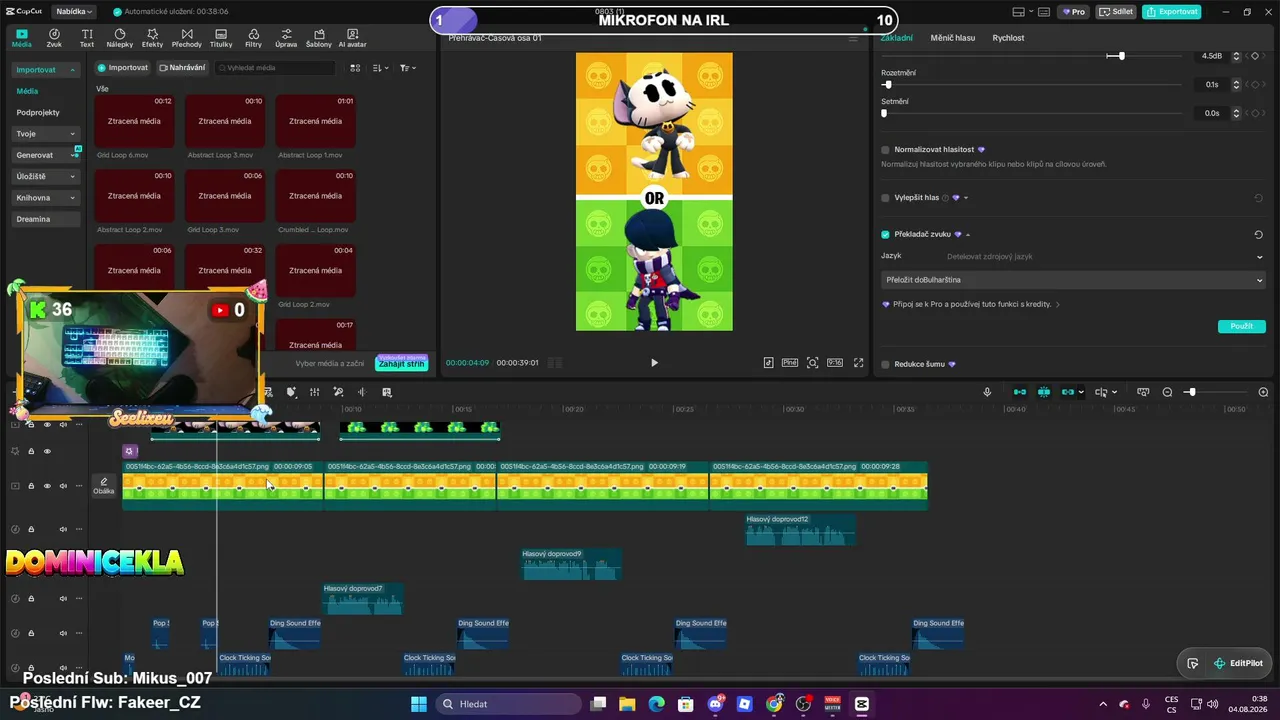Switch to the Měnič hlasu tab
Screen dimensions: 1280x720
click(952, 38)
